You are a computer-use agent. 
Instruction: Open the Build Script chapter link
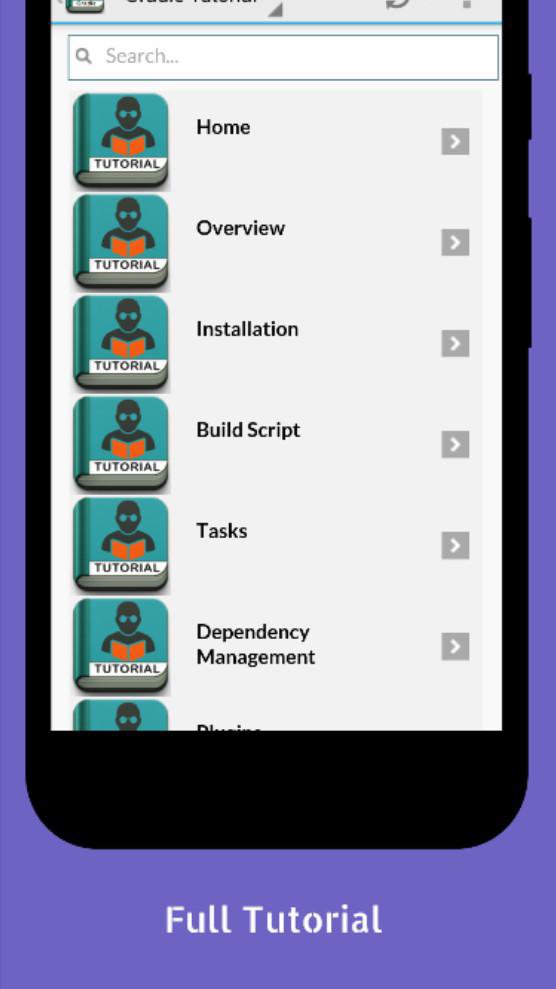[248, 430]
